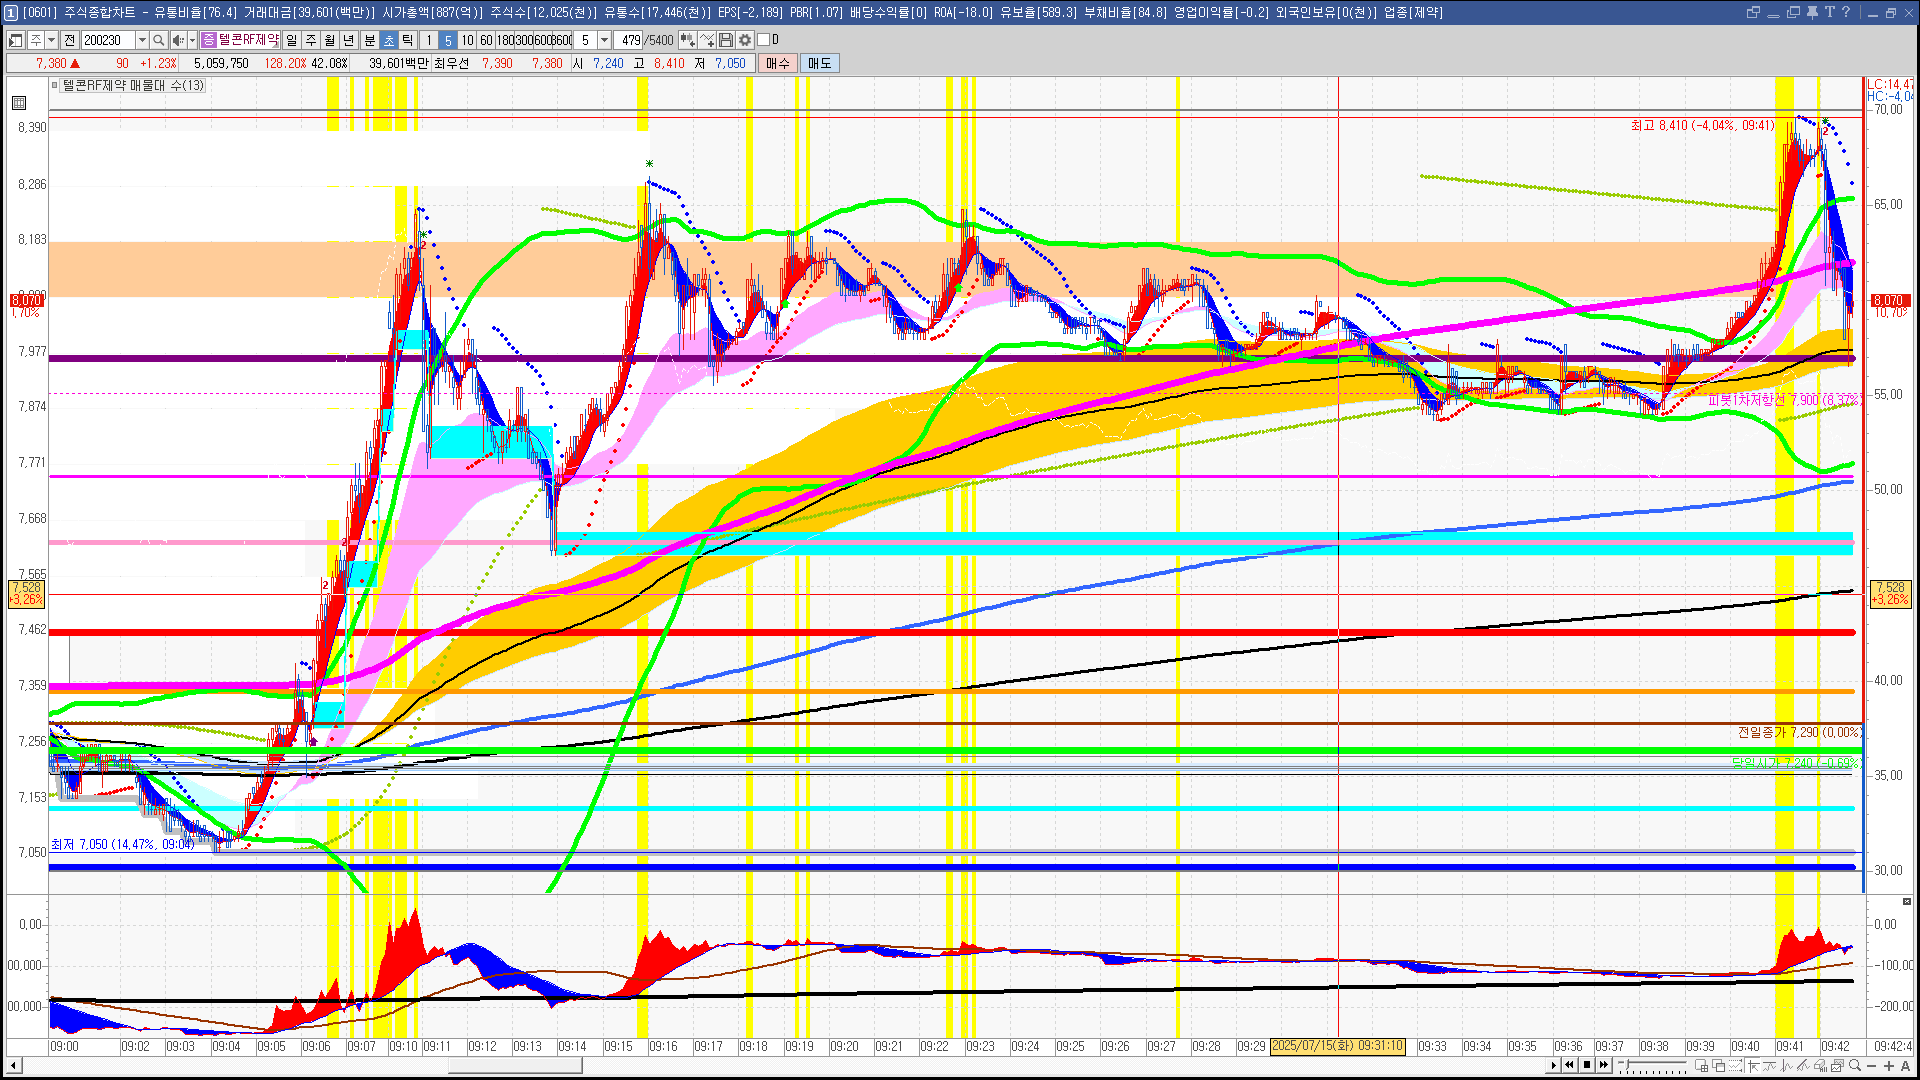
Task: Click the stock search magnifier icon
Action: [159, 40]
